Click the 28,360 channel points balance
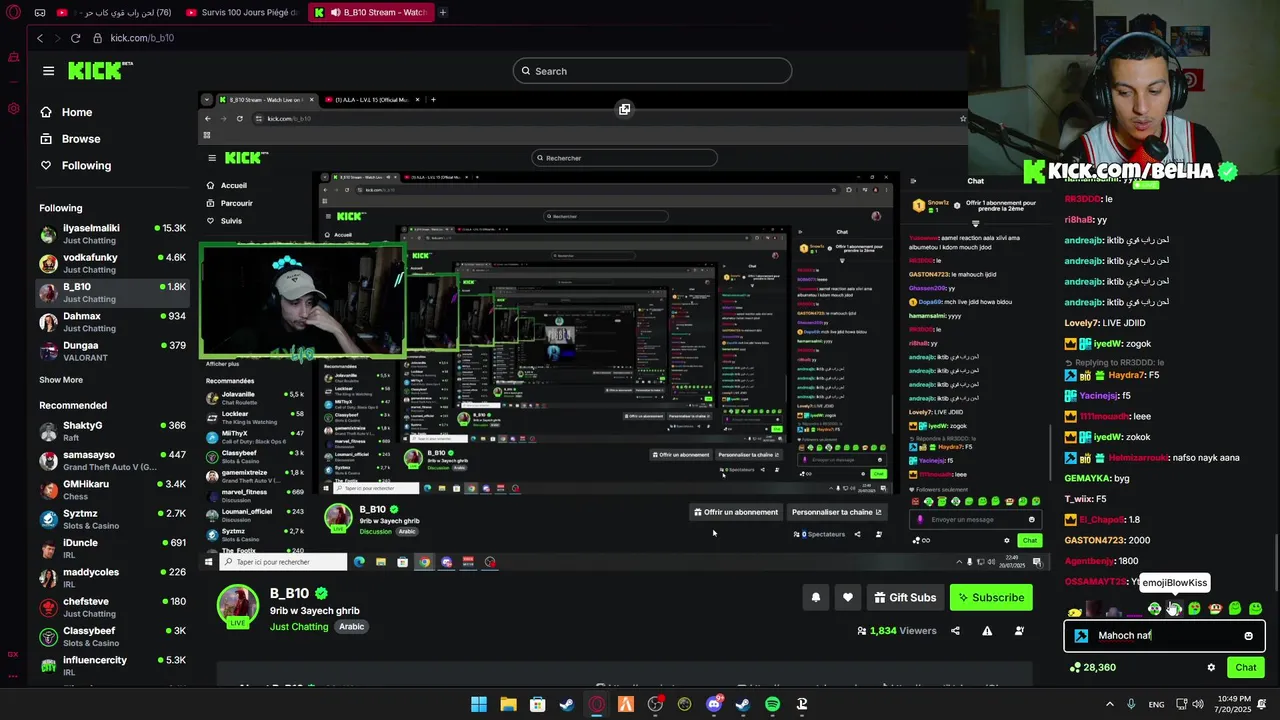 (1092, 667)
